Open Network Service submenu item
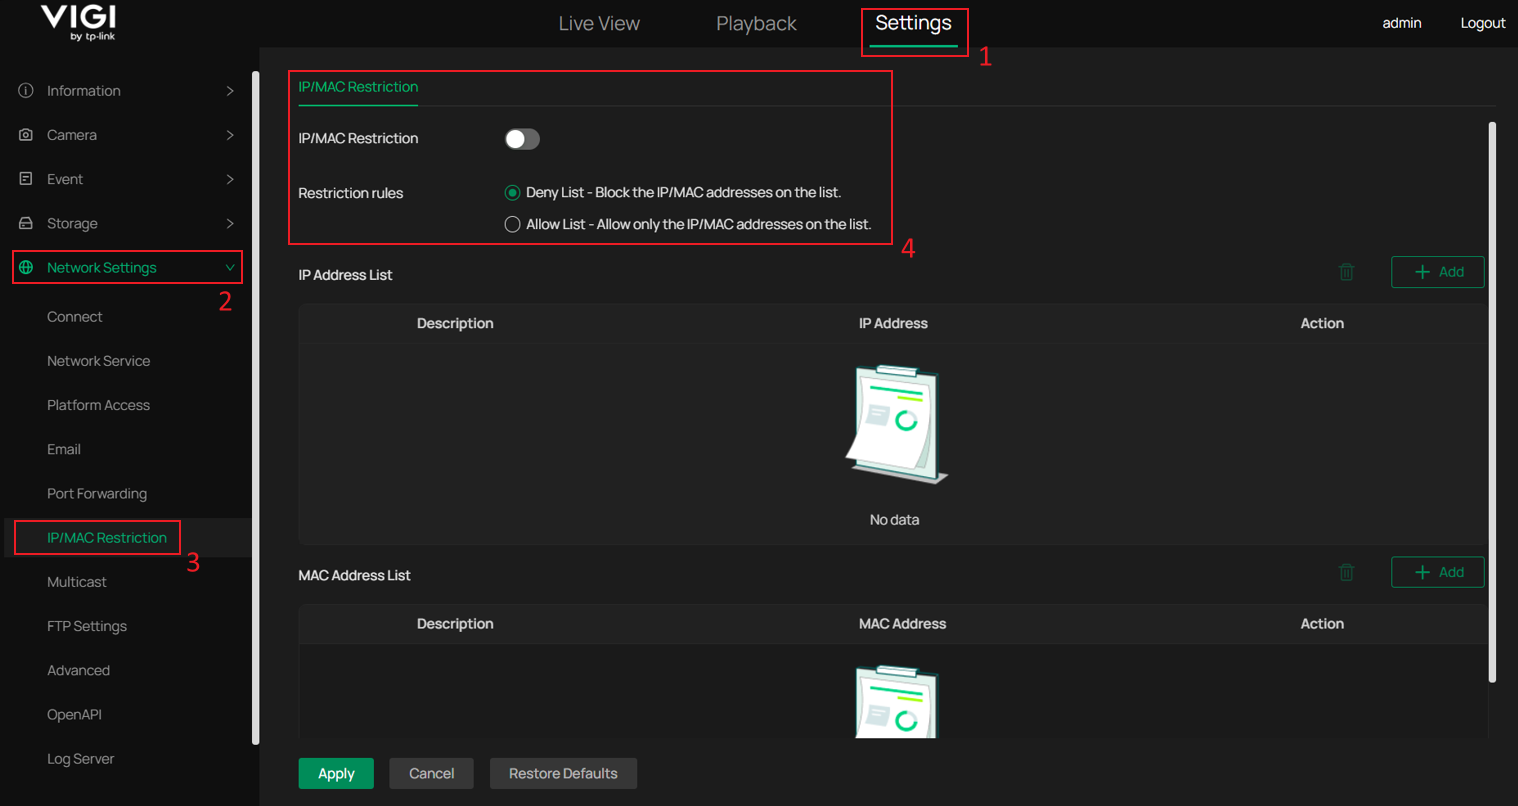 click(99, 361)
